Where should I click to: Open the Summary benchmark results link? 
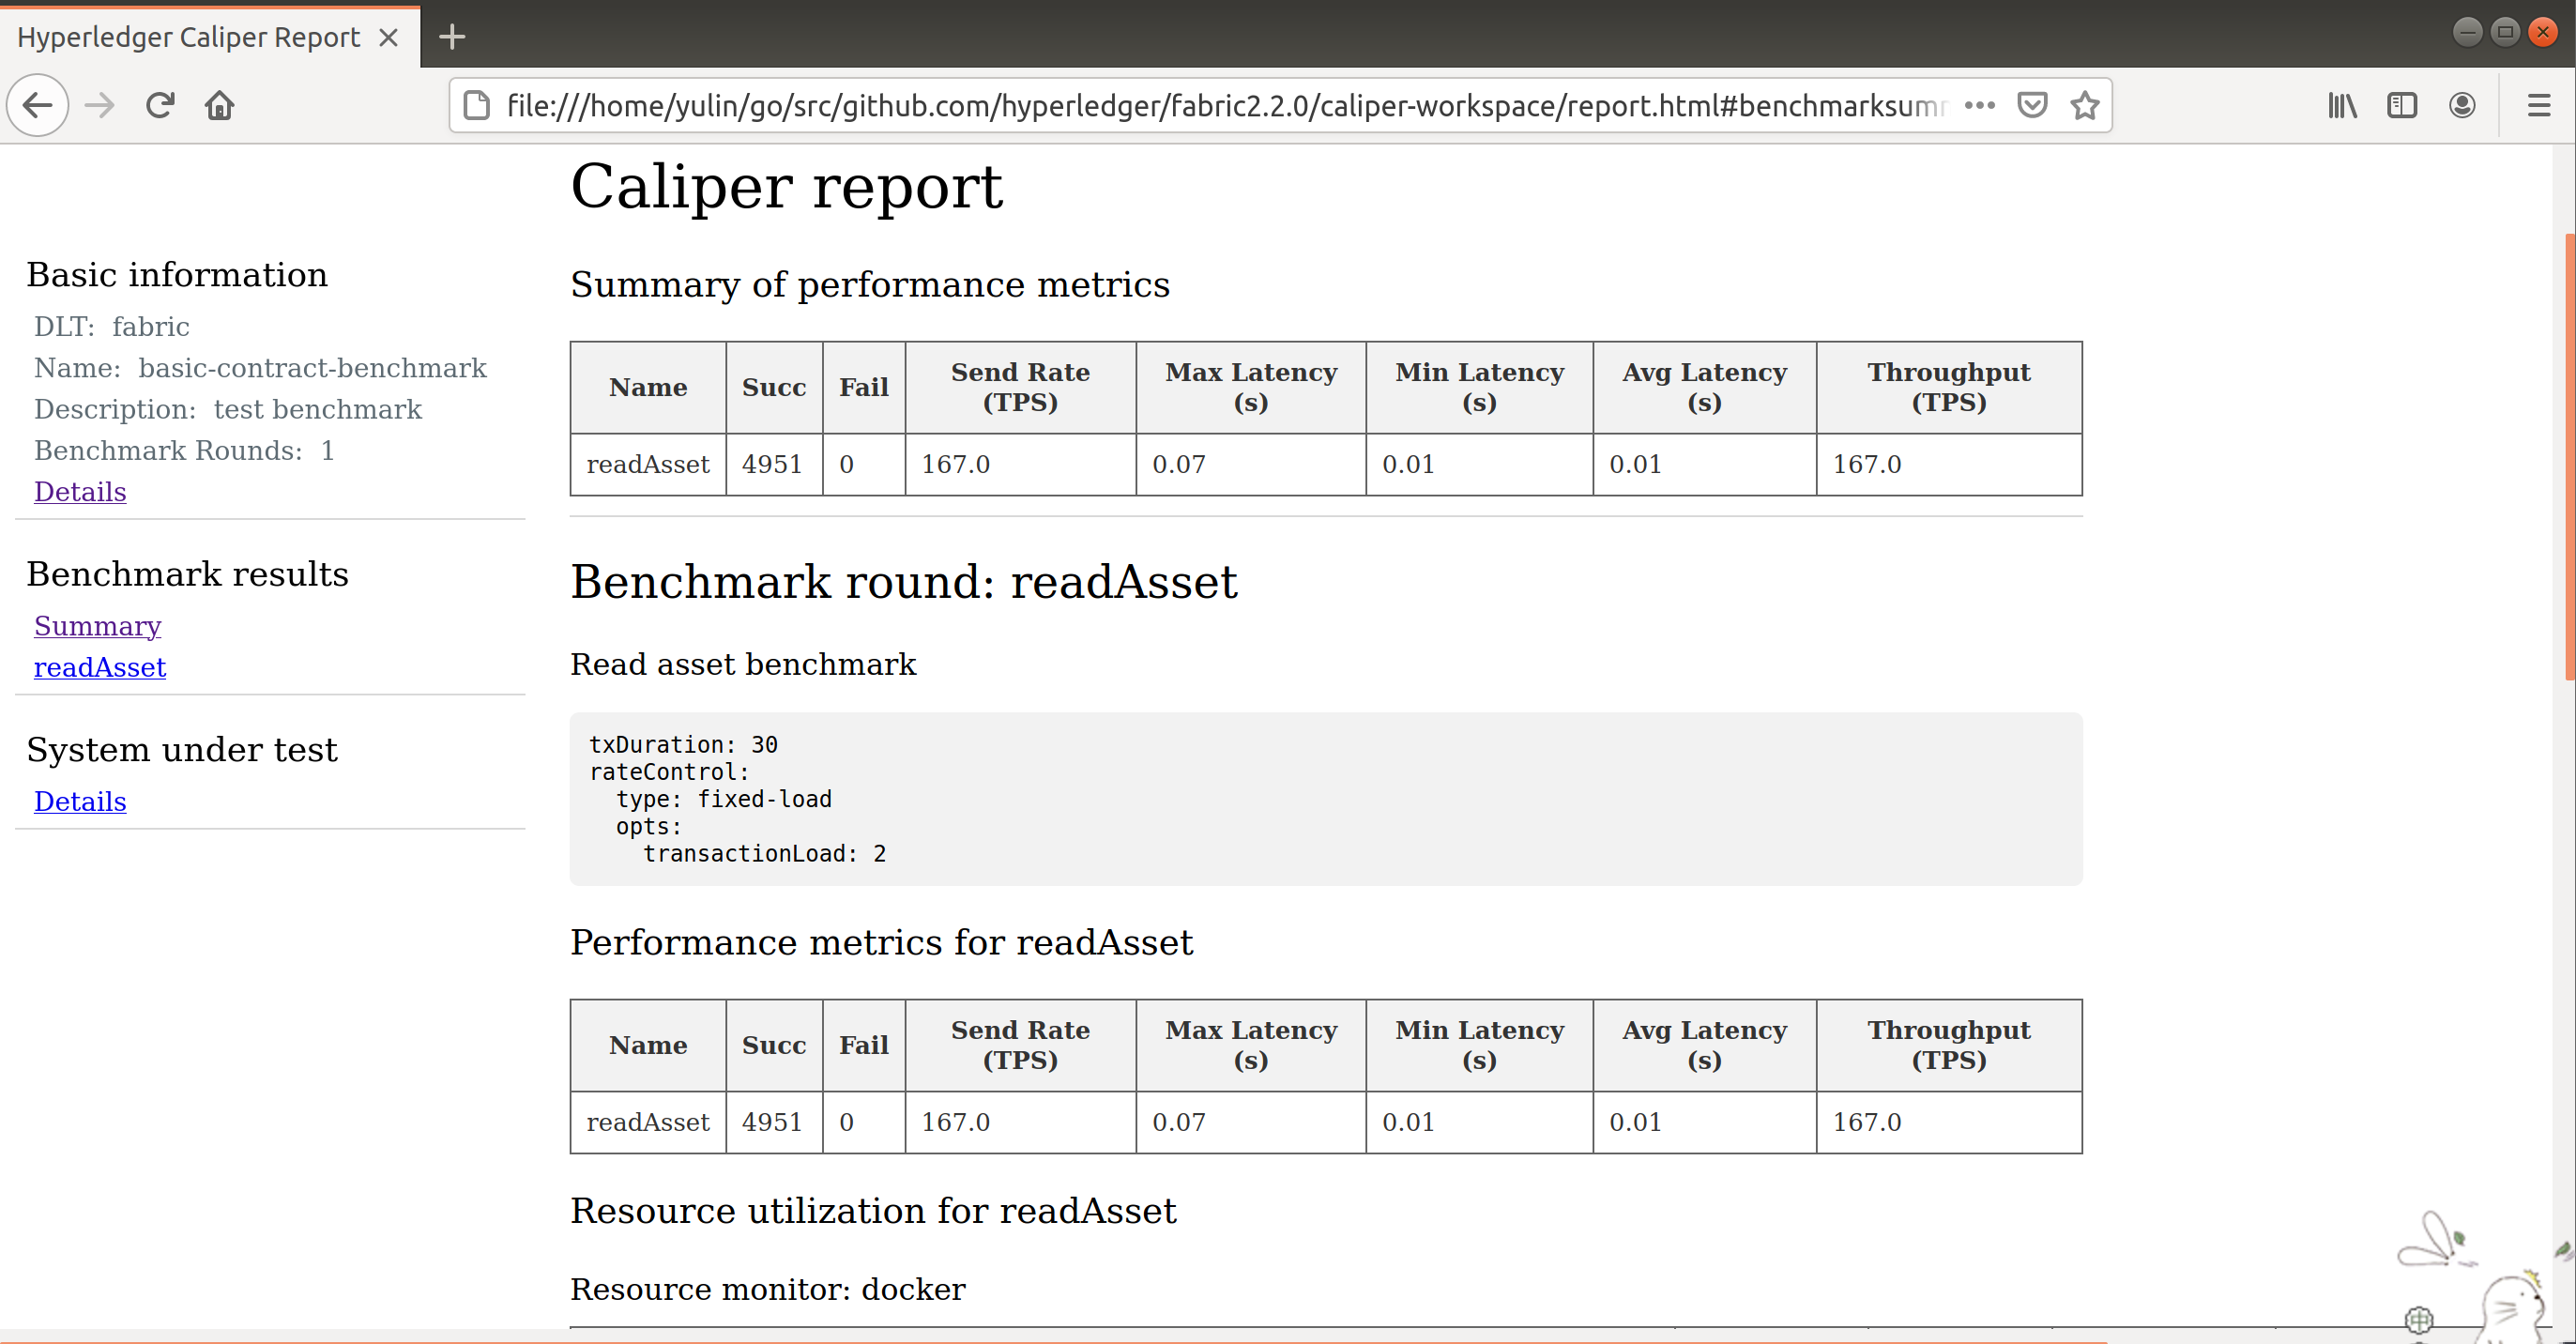pyautogui.click(x=97, y=625)
